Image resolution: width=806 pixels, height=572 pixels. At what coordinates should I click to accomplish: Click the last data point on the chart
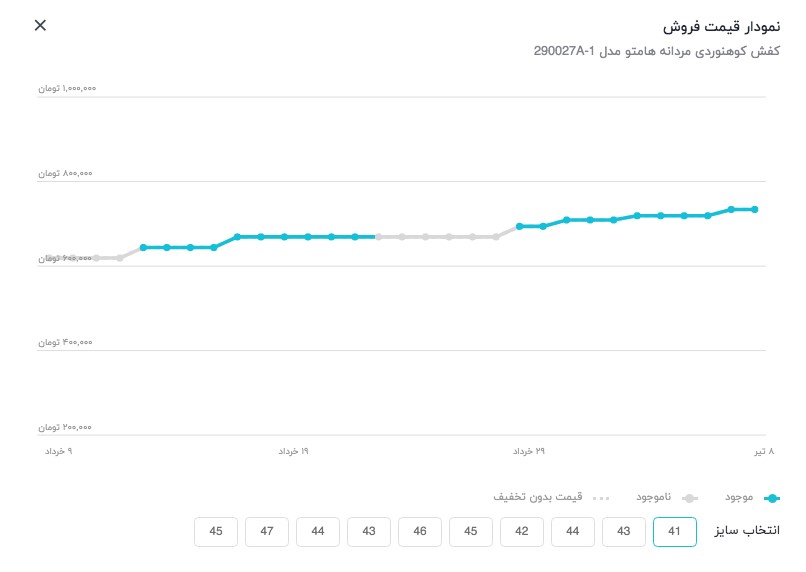click(755, 209)
